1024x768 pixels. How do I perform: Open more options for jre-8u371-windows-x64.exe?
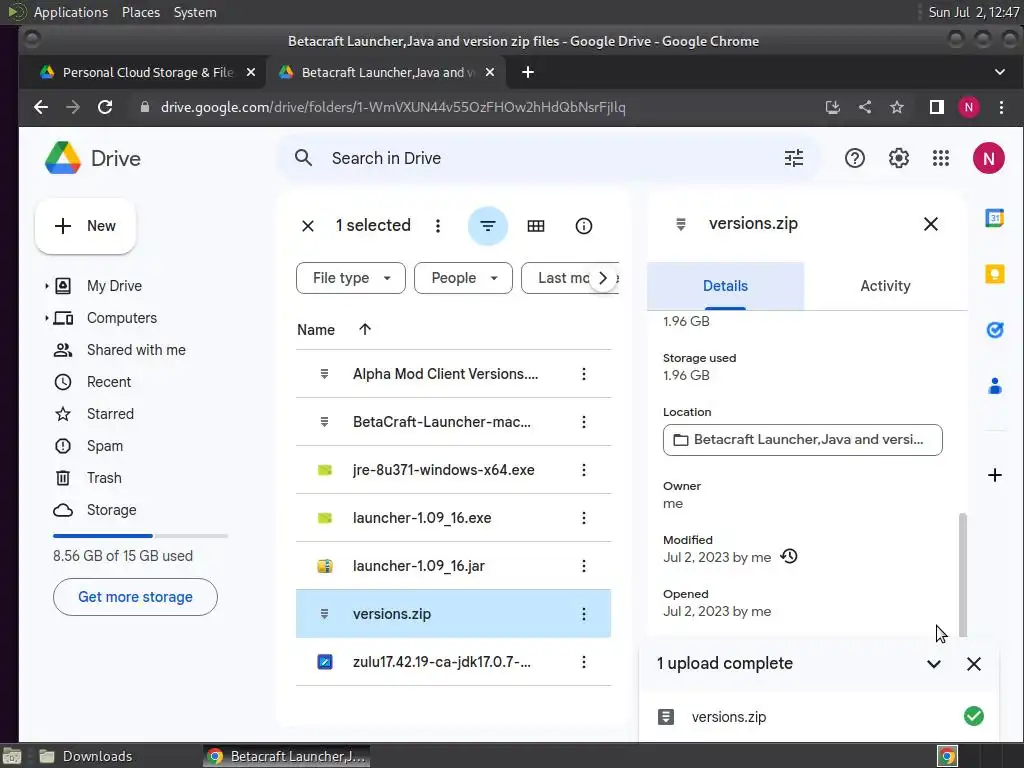coord(584,470)
